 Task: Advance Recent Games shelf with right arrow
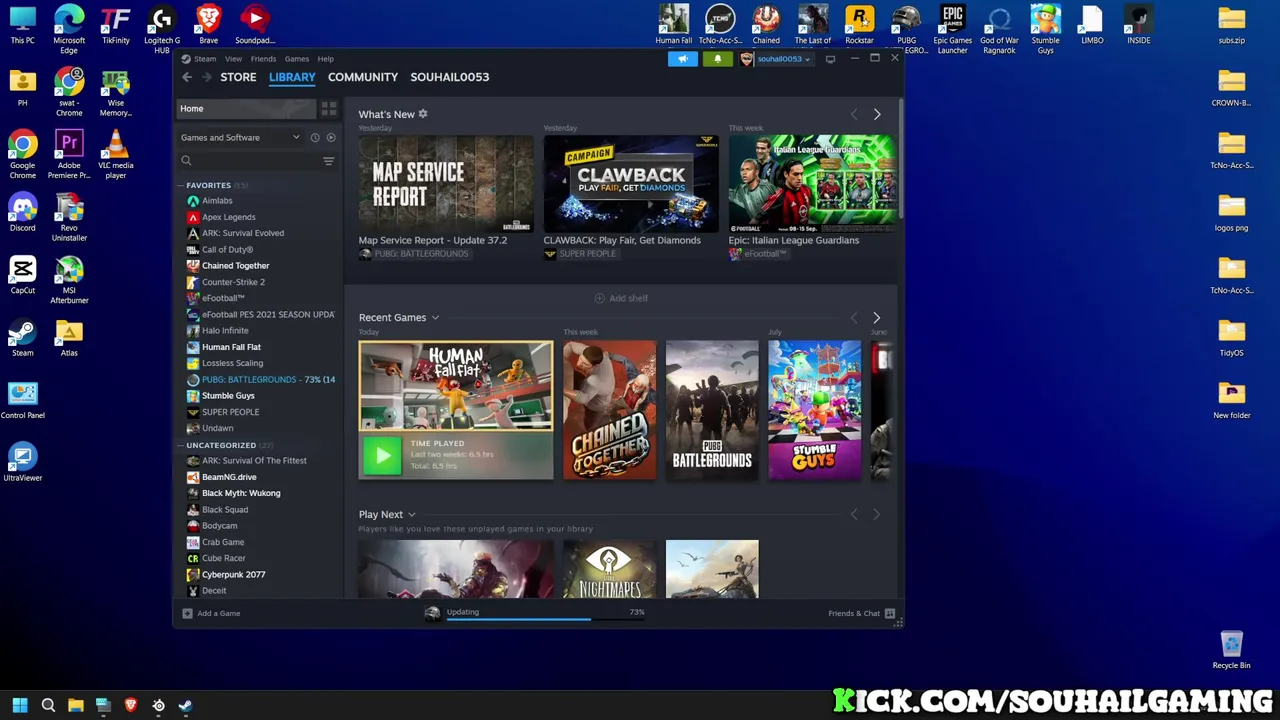[x=877, y=318]
